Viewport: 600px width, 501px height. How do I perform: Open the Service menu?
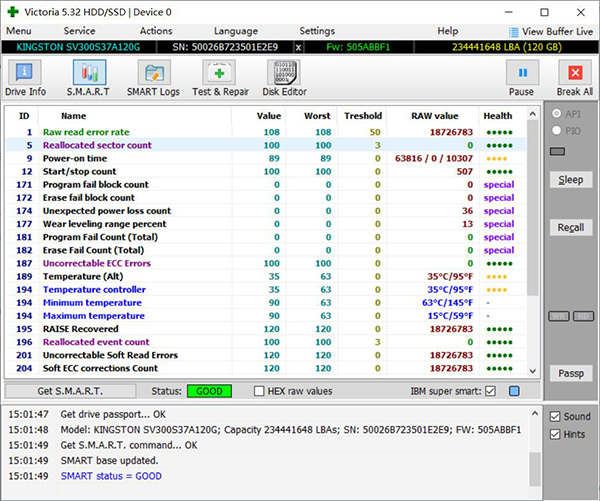point(79,31)
